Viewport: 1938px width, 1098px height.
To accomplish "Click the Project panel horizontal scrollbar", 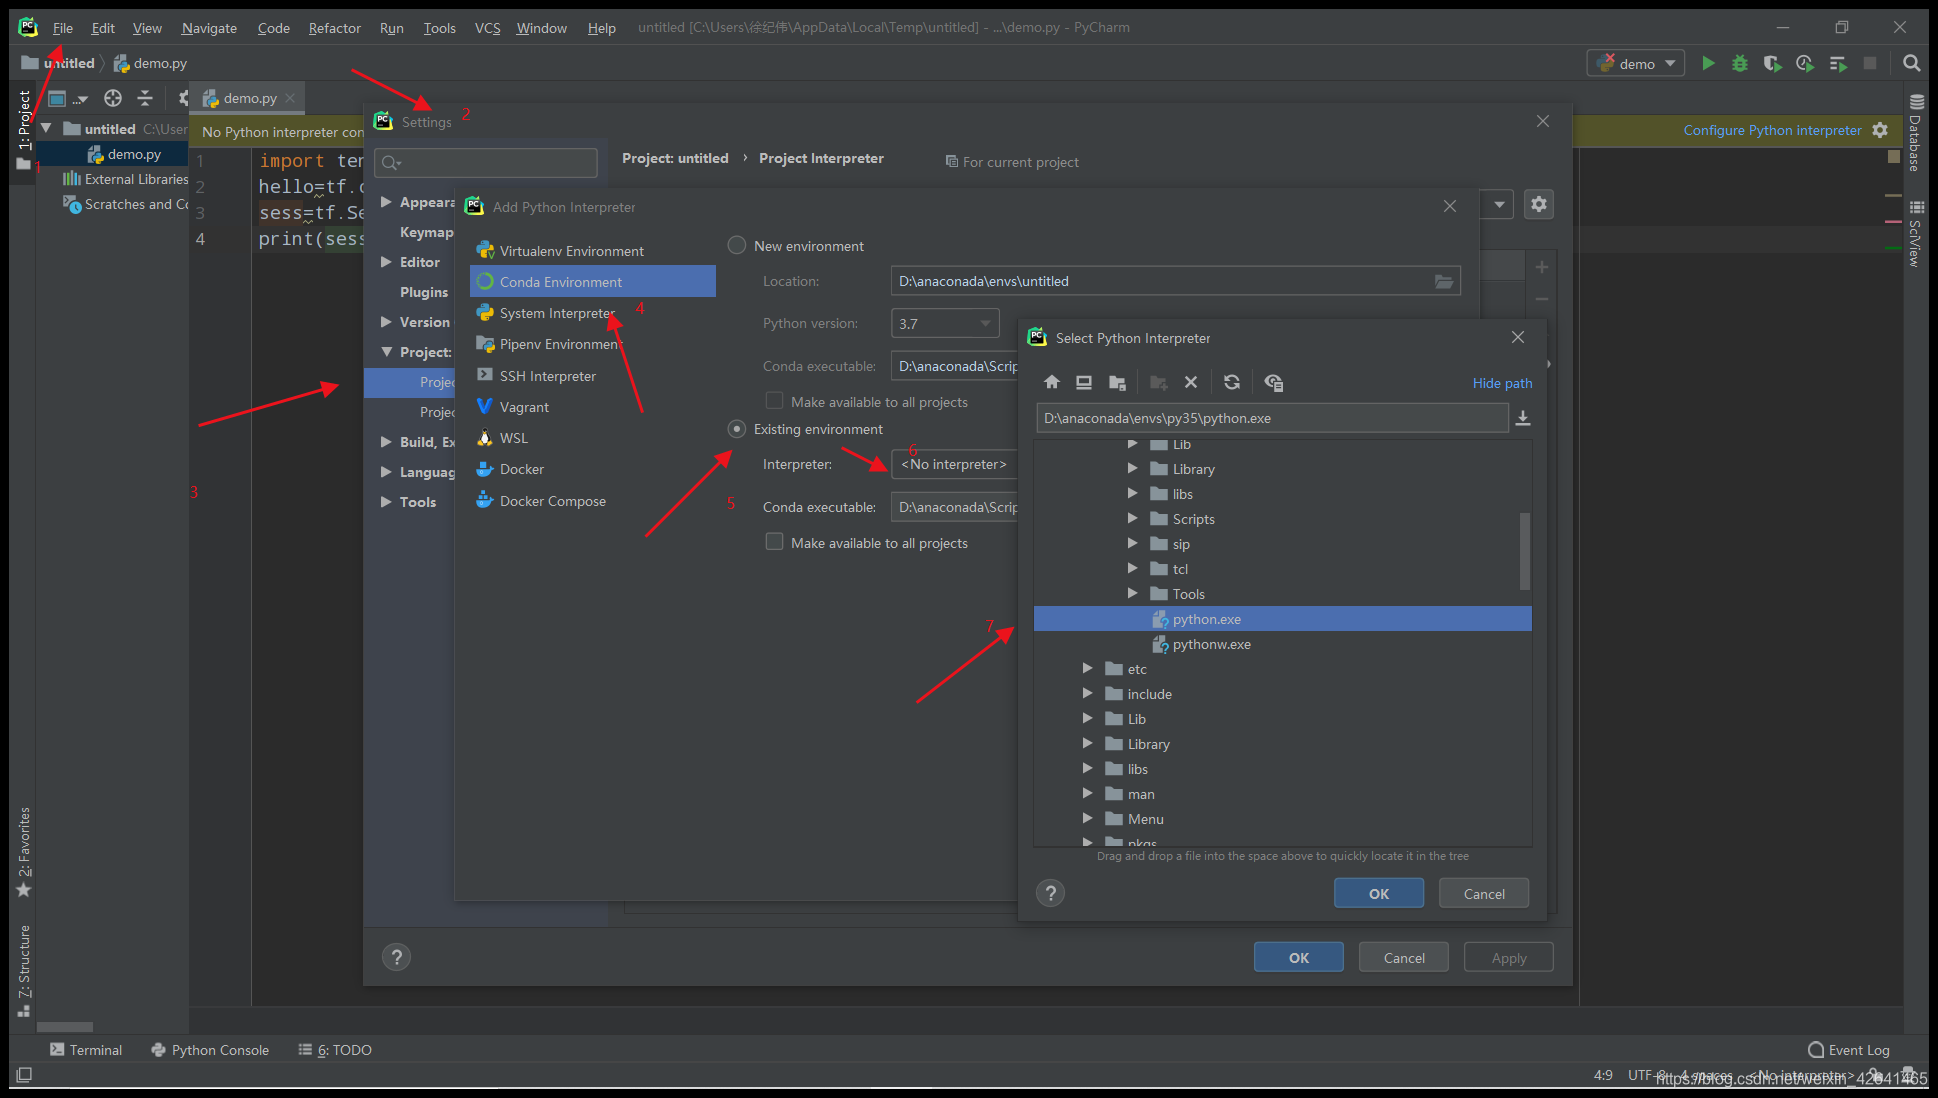I will pos(65,1027).
